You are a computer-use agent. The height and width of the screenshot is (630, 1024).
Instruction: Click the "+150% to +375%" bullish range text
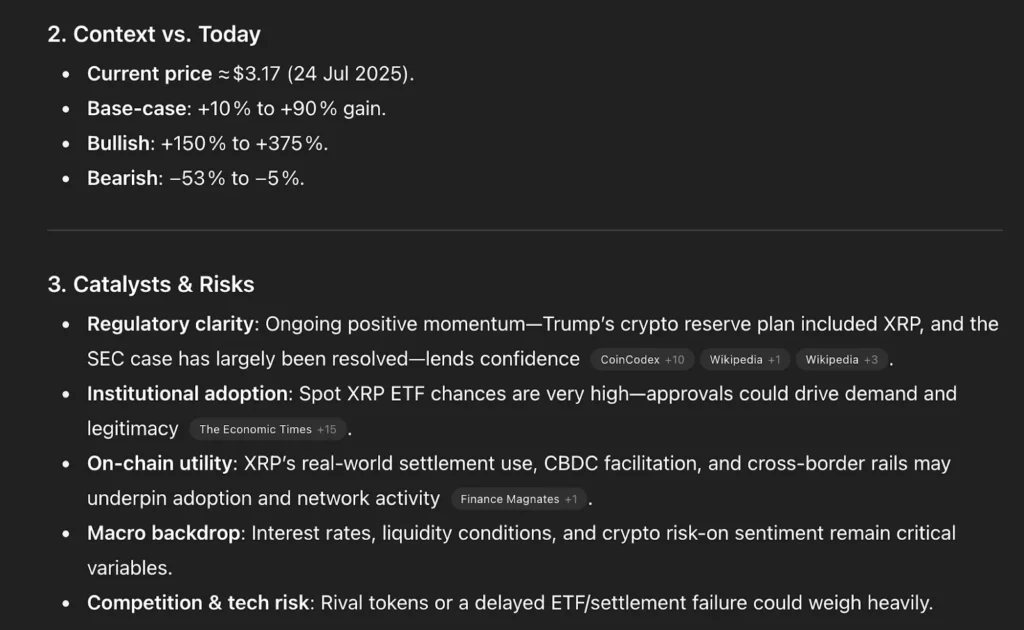coord(244,144)
